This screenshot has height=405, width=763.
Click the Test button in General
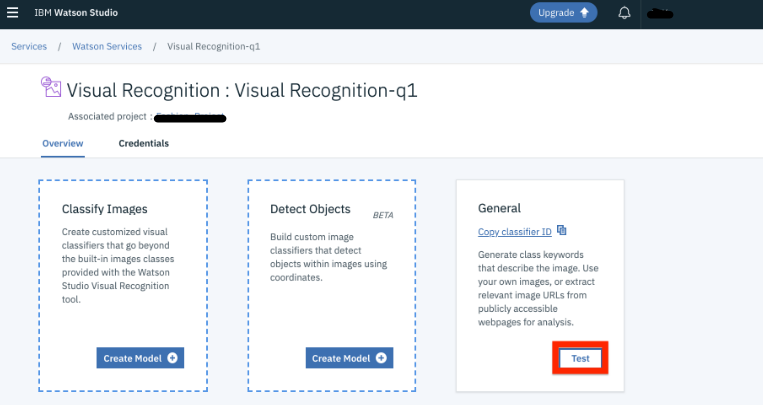point(580,358)
